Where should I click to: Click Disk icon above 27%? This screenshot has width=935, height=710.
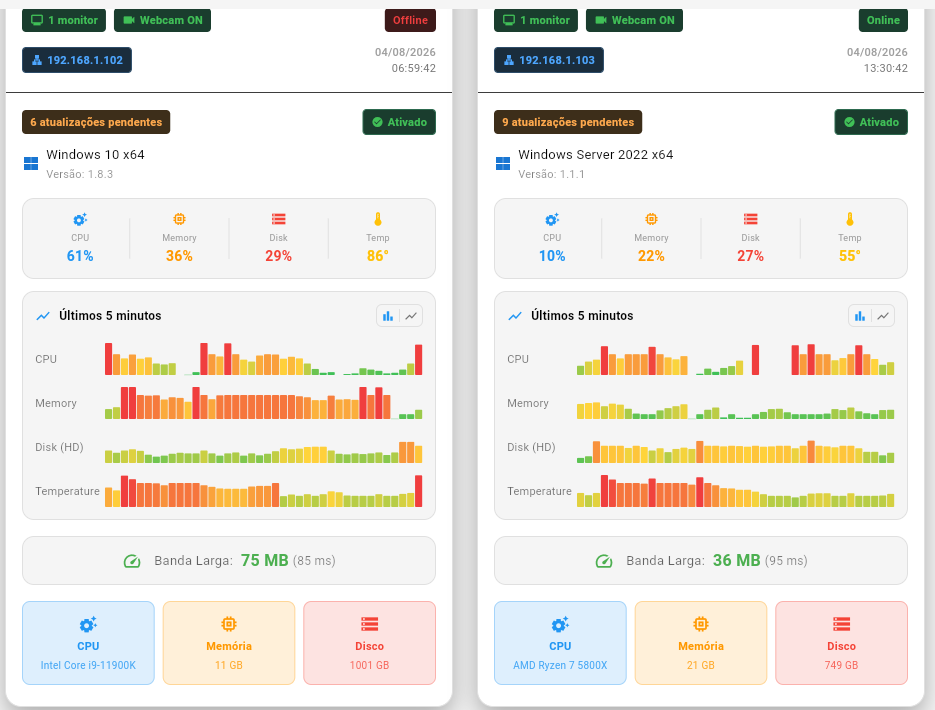pyautogui.click(x=751, y=219)
